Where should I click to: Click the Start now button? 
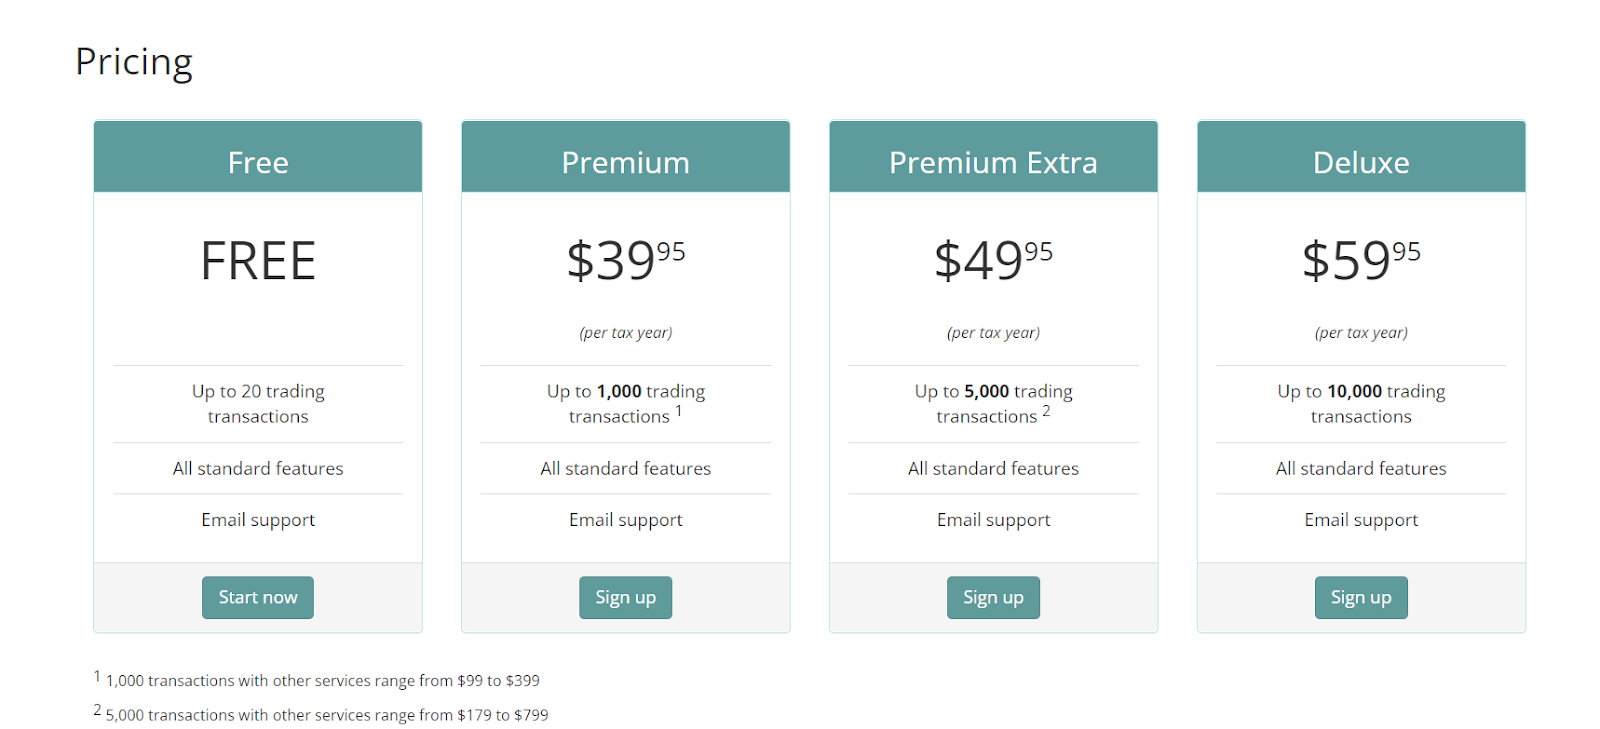258,597
